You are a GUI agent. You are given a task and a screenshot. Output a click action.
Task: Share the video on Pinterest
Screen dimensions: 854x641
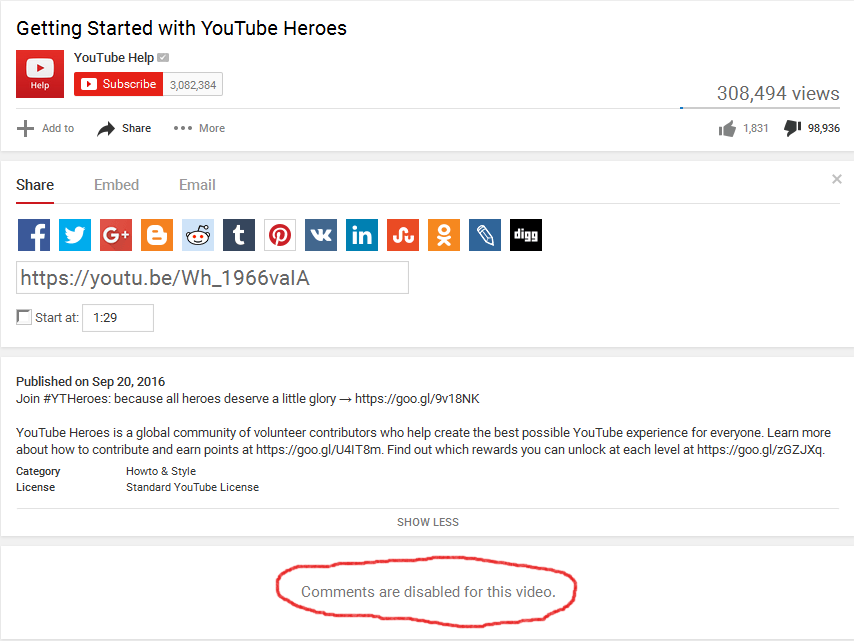click(x=280, y=235)
